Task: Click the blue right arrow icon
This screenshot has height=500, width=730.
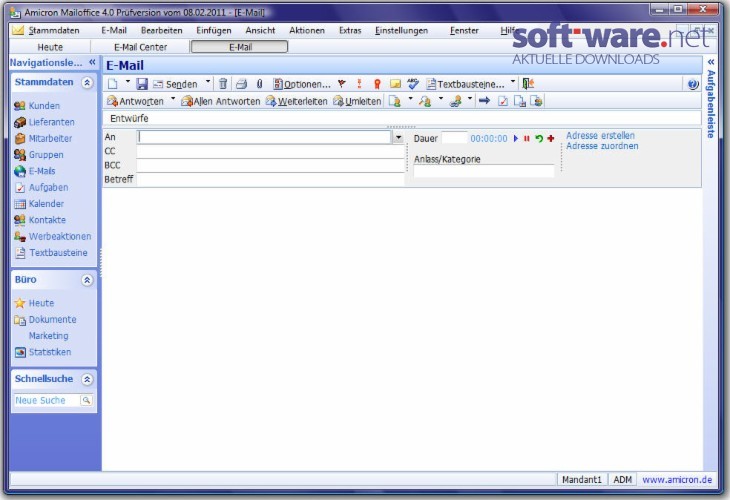Action: pyautogui.click(x=484, y=101)
